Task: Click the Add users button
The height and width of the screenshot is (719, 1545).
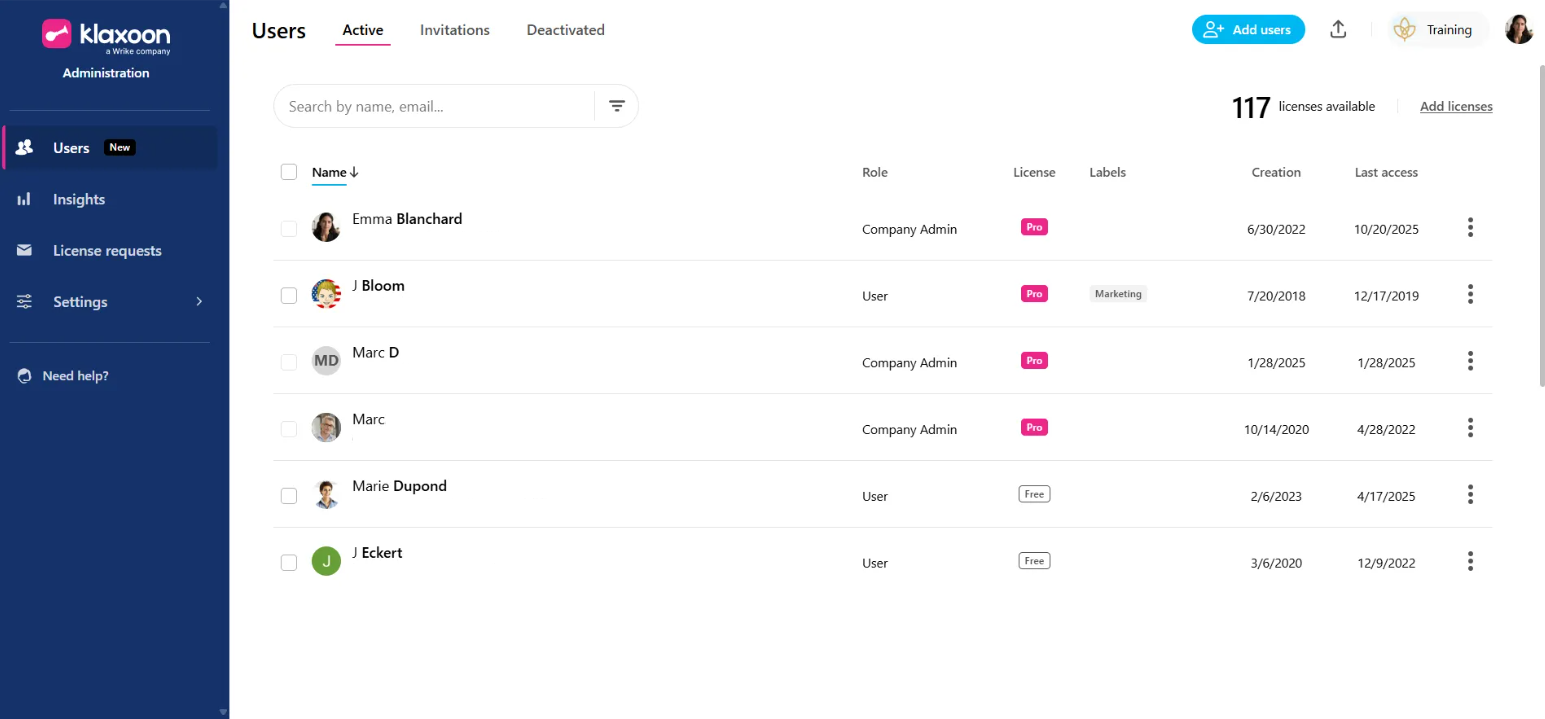Action: click(1247, 30)
